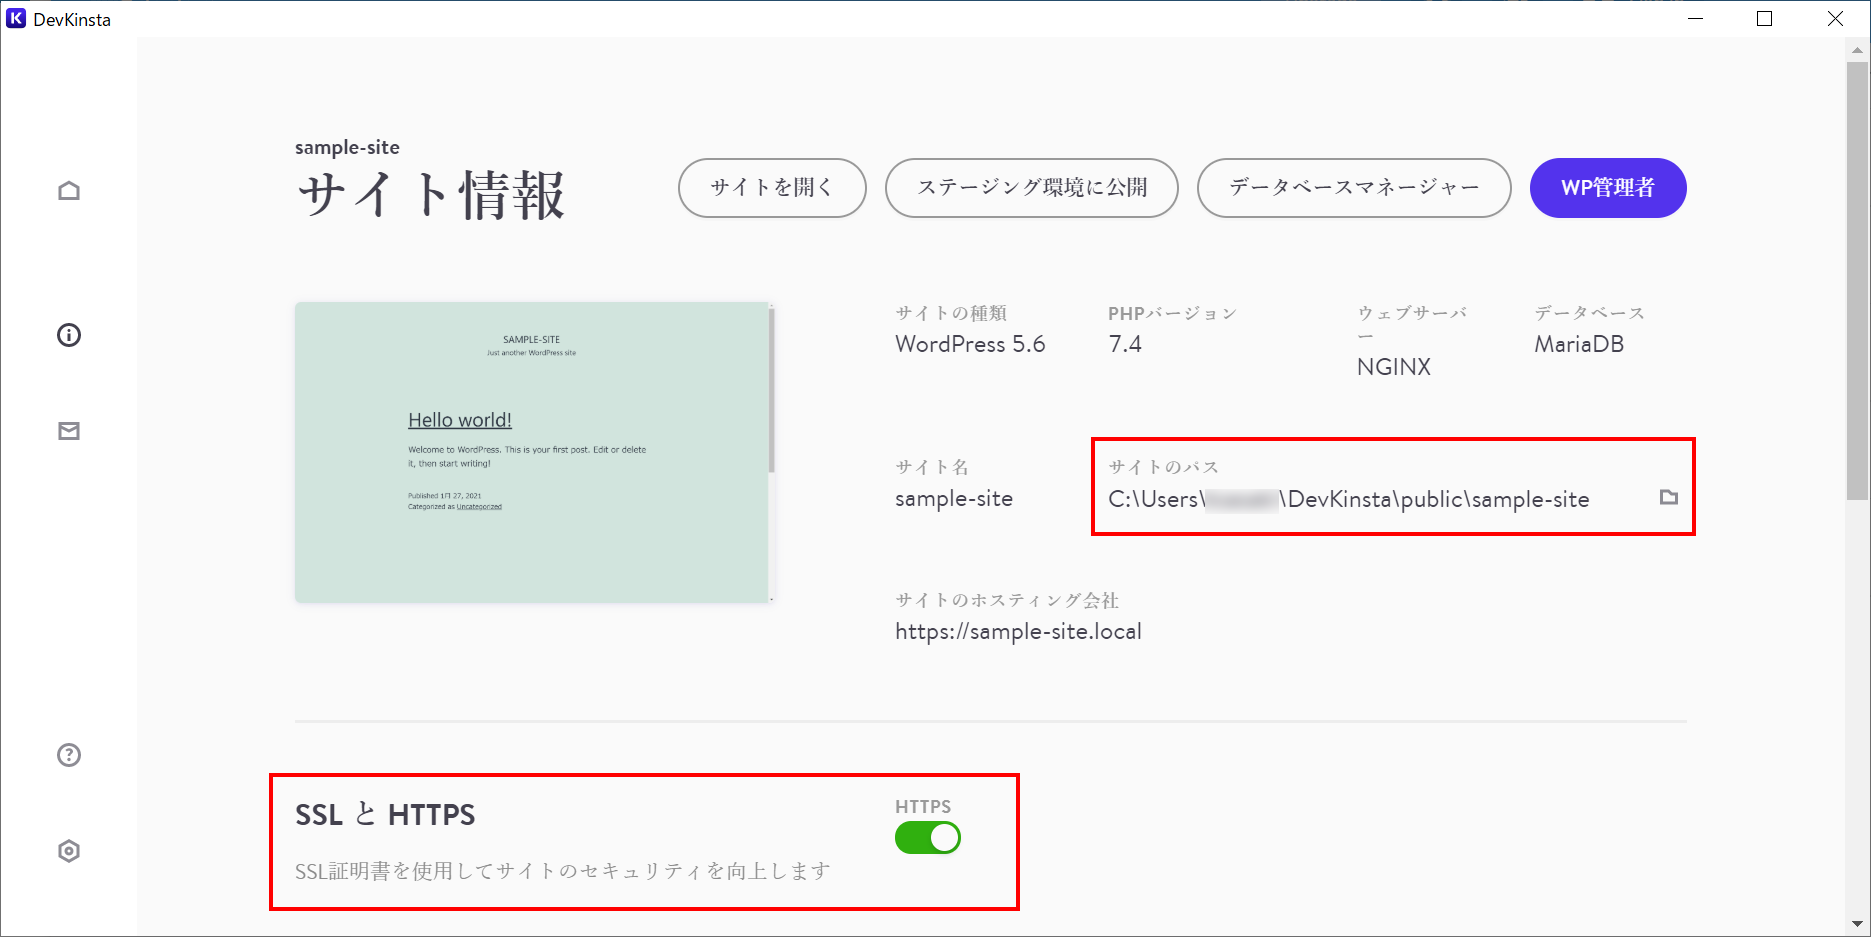Go to the home sites list icon
Image resolution: width=1871 pixels, height=937 pixels.
click(69, 191)
